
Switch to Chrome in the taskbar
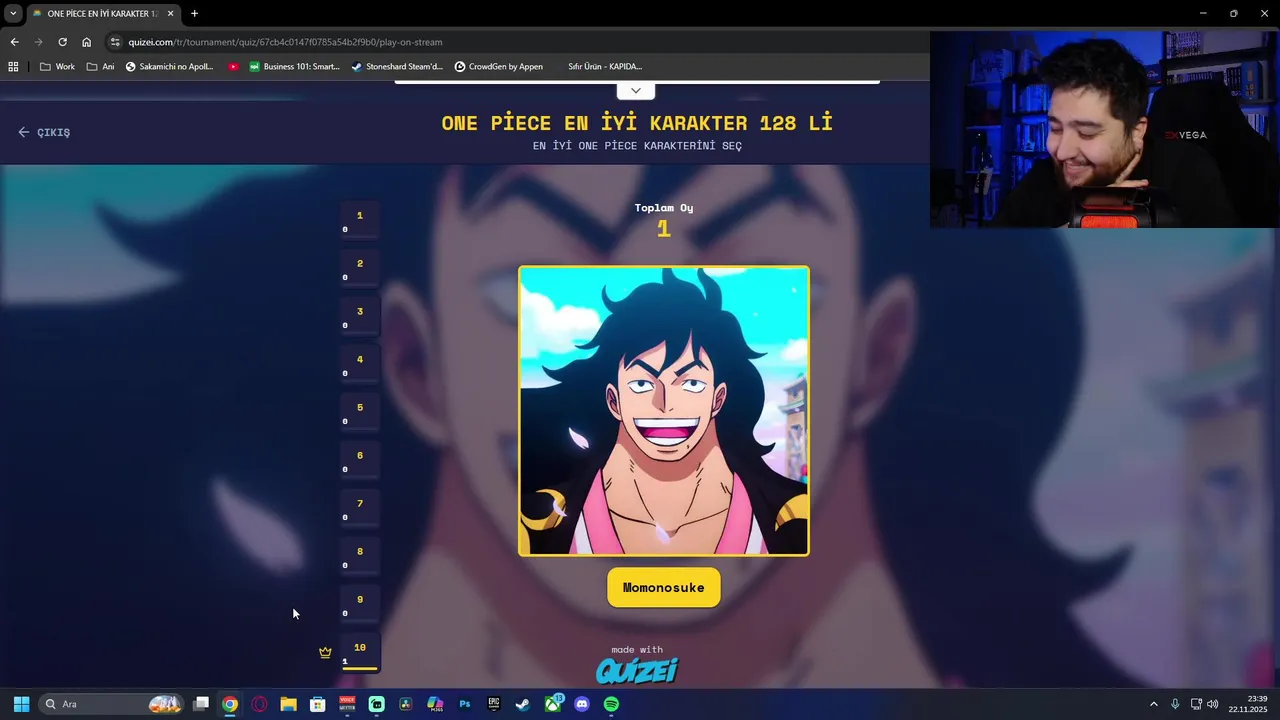(230, 704)
